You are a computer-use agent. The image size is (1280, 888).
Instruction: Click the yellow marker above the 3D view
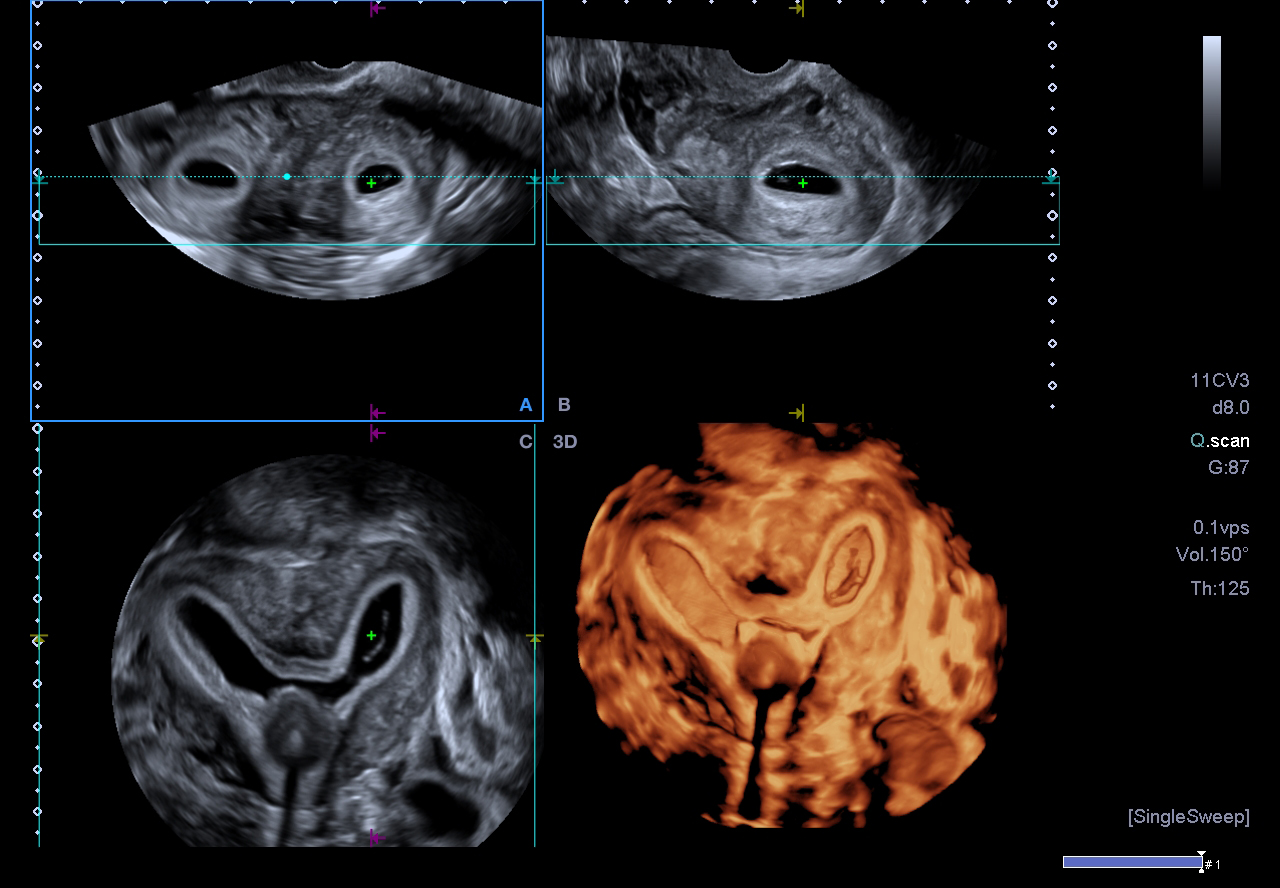[796, 413]
